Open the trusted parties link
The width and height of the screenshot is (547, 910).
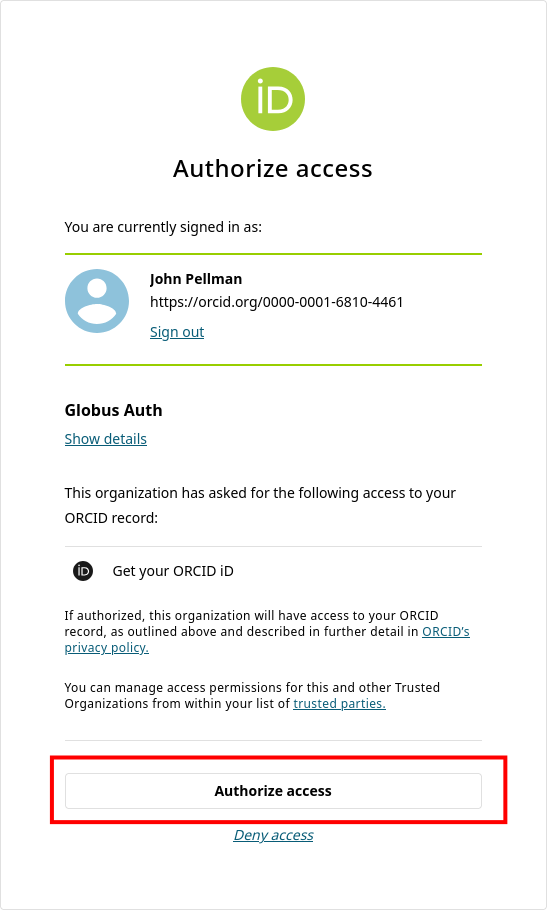[339, 703]
